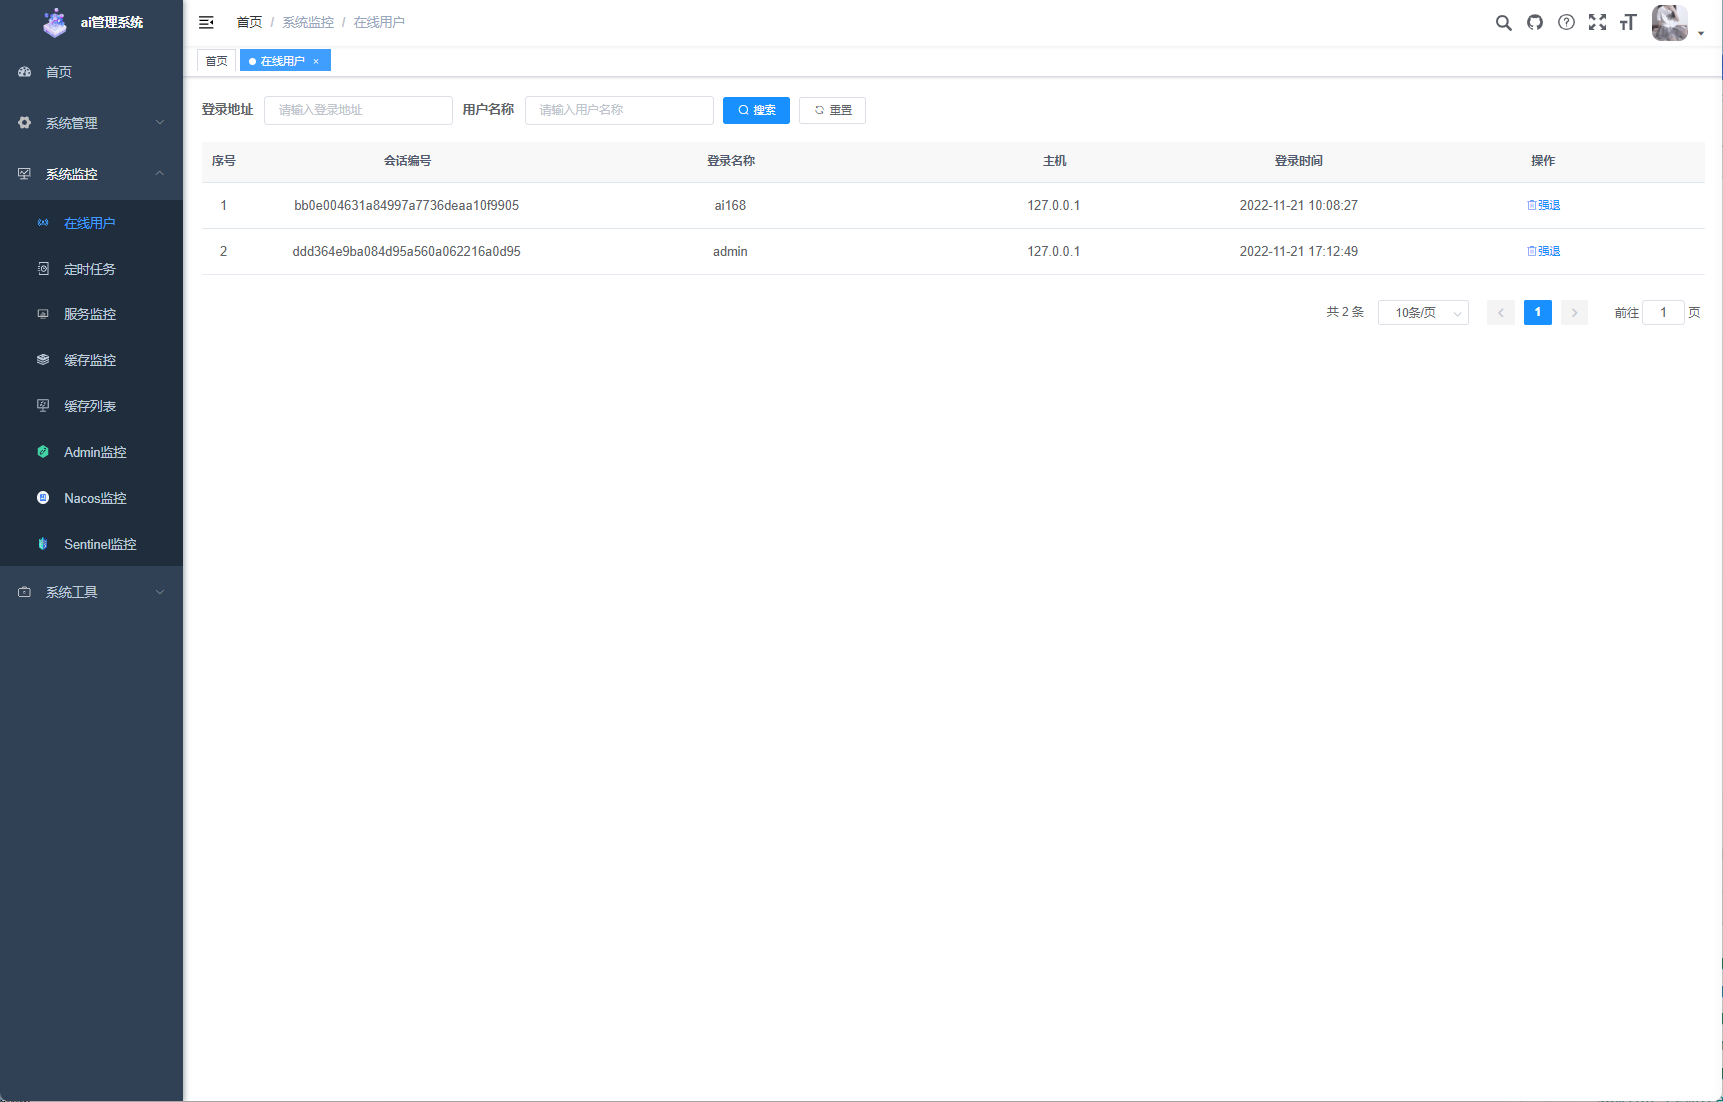1723x1102 pixels.
Task: Click the 服务监控 sidebar icon
Action: click(x=43, y=314)
